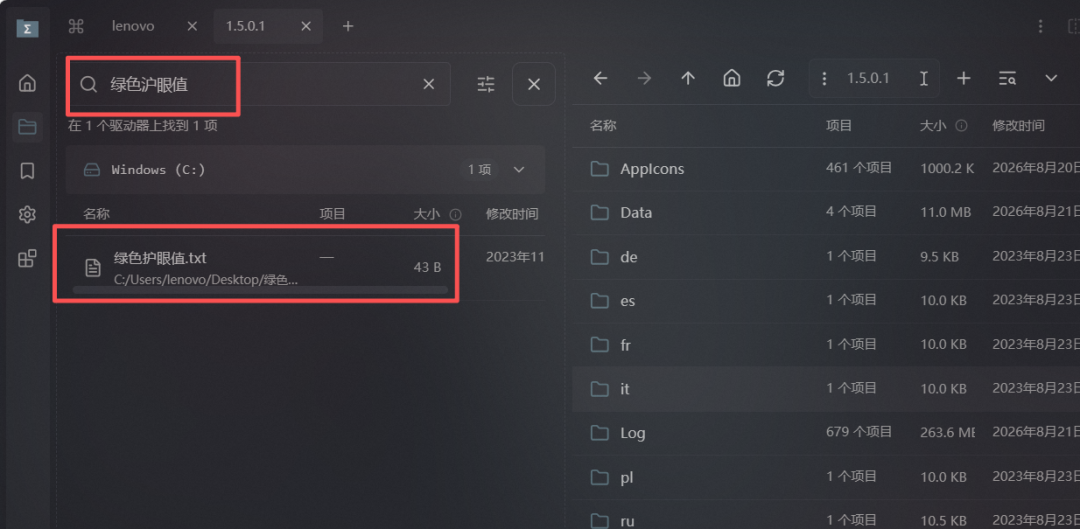The height and width of the screenshot is (529, 1080).
Task: Close the 1.5.0.1 tab
Action: point(306,26)
